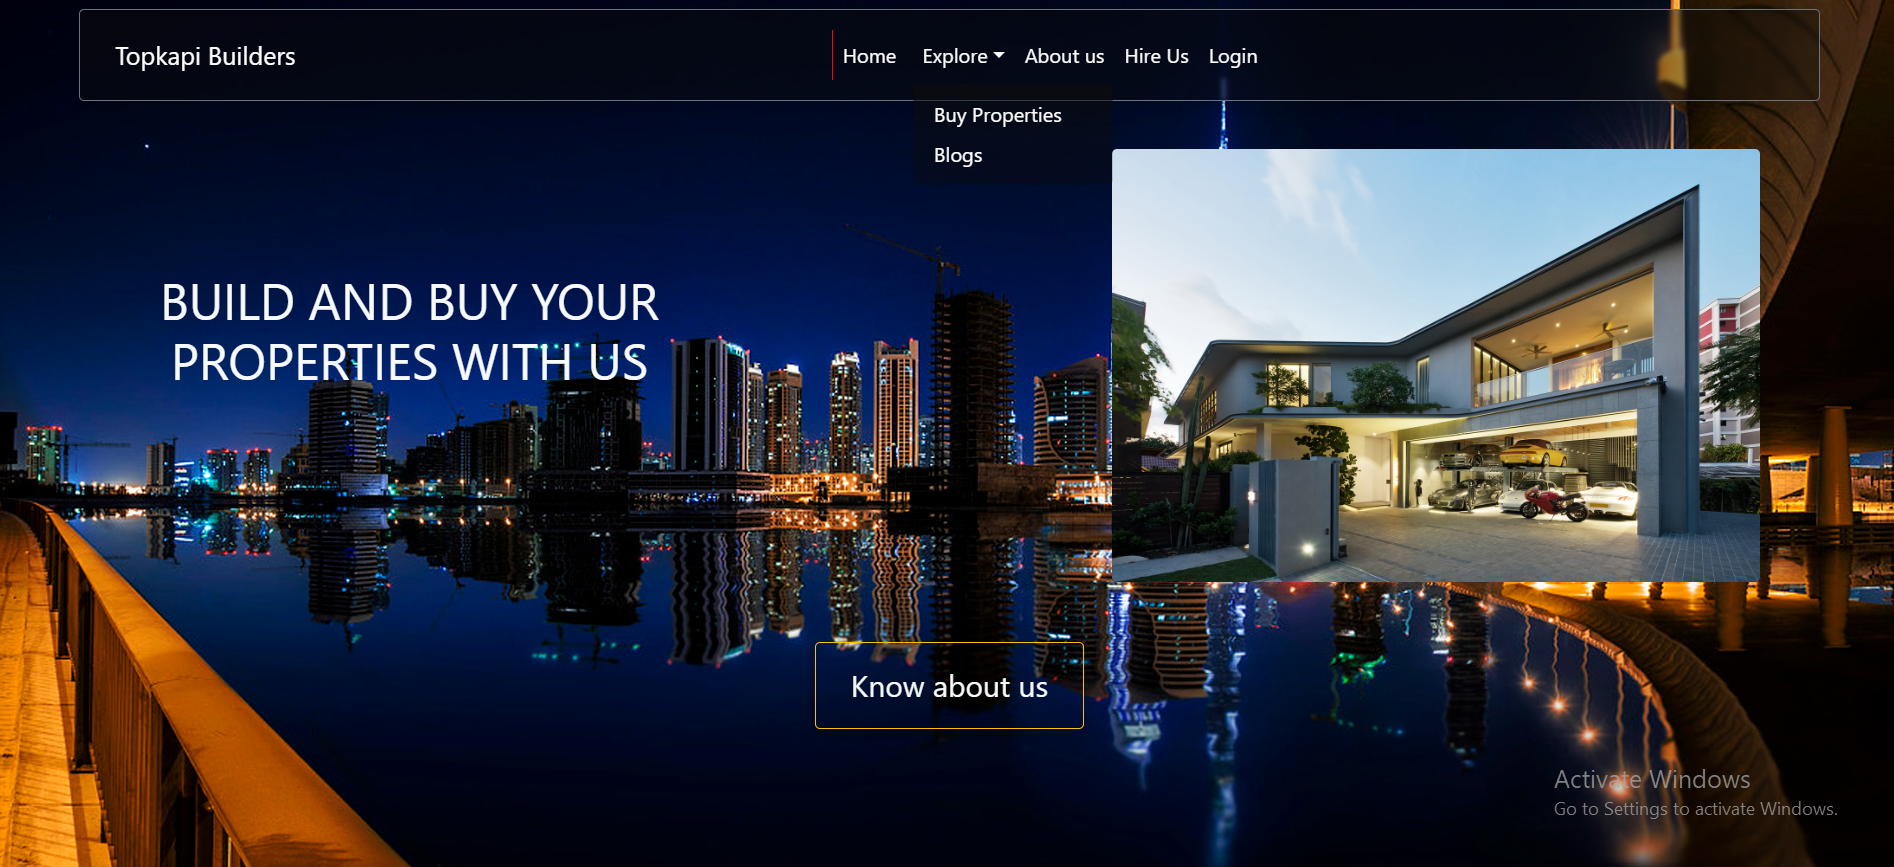Click the red vertical divider before Home

pyautogui.click(x=832, y=56)
